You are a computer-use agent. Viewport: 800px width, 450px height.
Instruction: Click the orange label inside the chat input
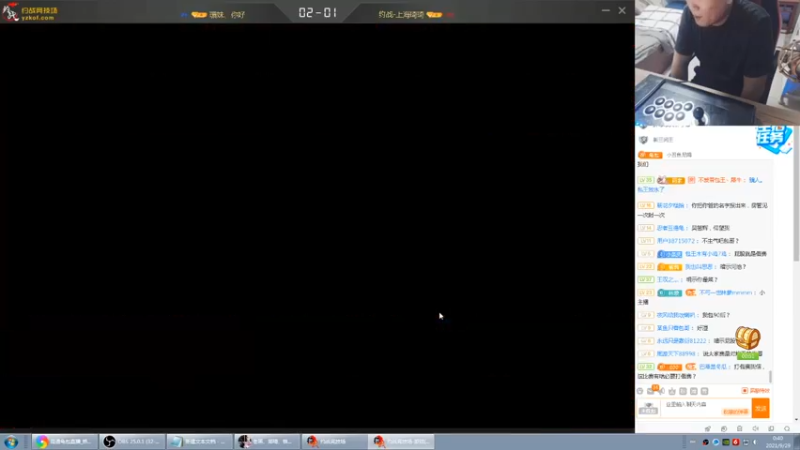click(x=735, y=412)
